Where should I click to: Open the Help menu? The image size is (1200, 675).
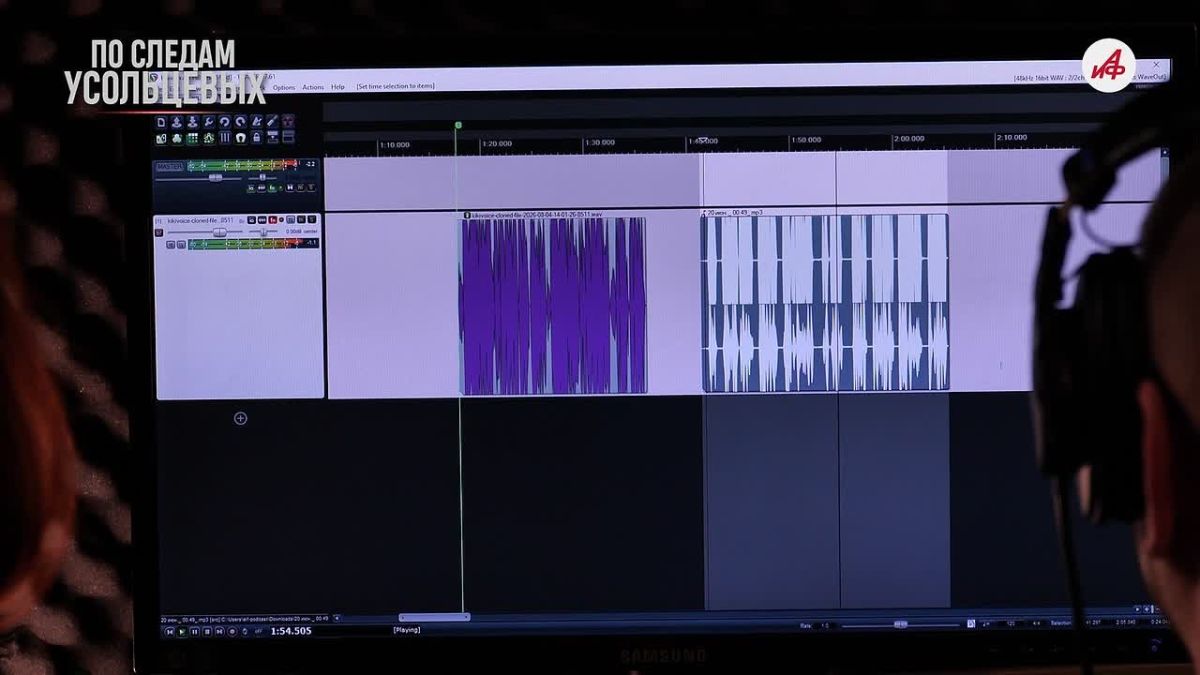(338, 87)
